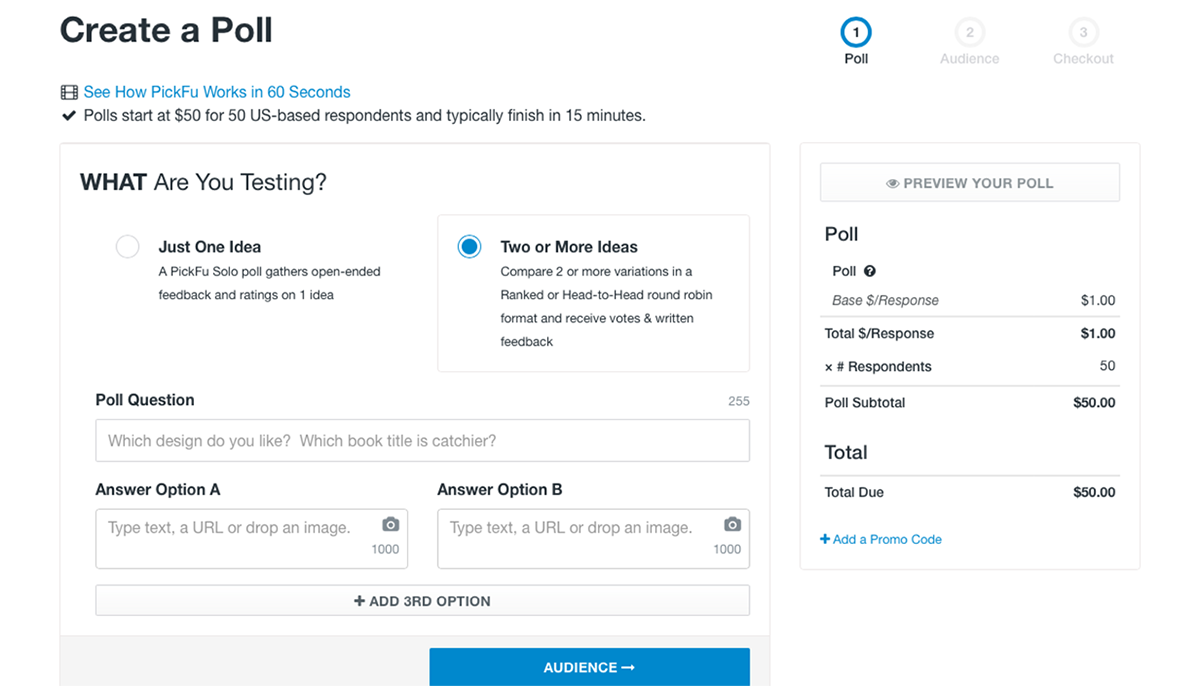1200x686 pixels.
Task: Click the Add 3rd Option button
Action: pyautogui.click(x=422, y=601)
